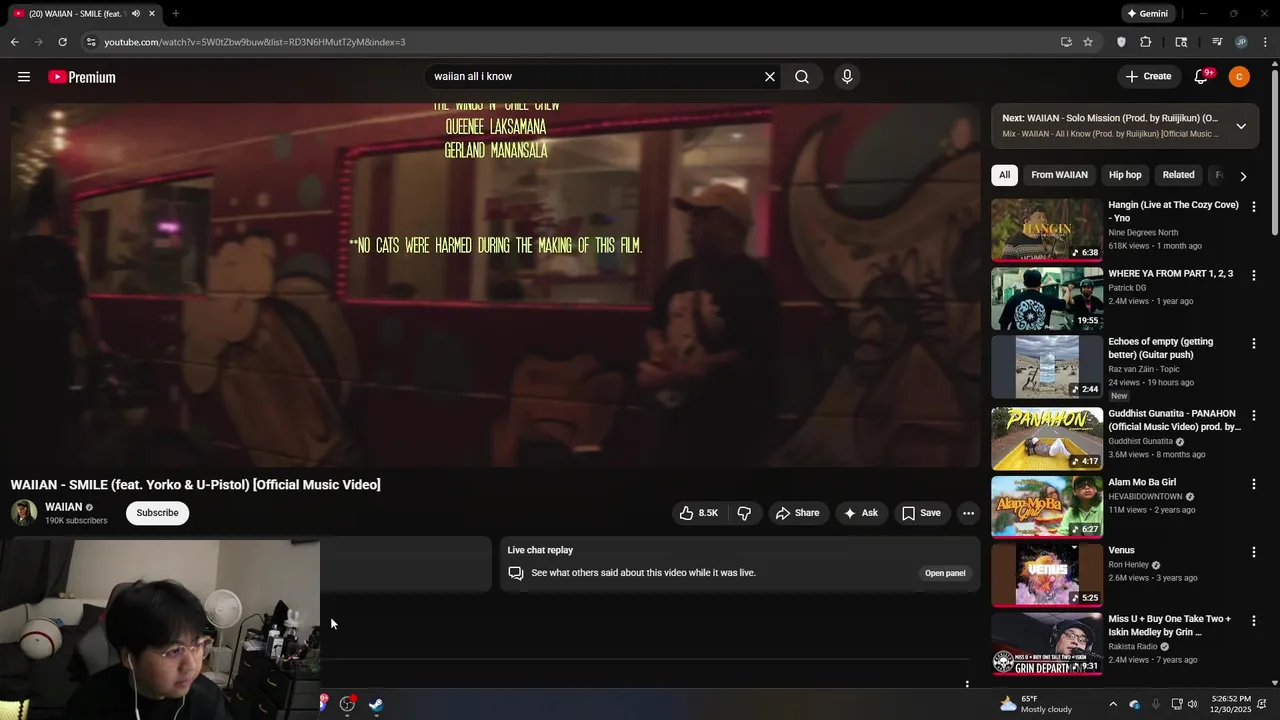Open the live chat replay panel
Screen dimensions: 1280x720
tap(944, 573)
